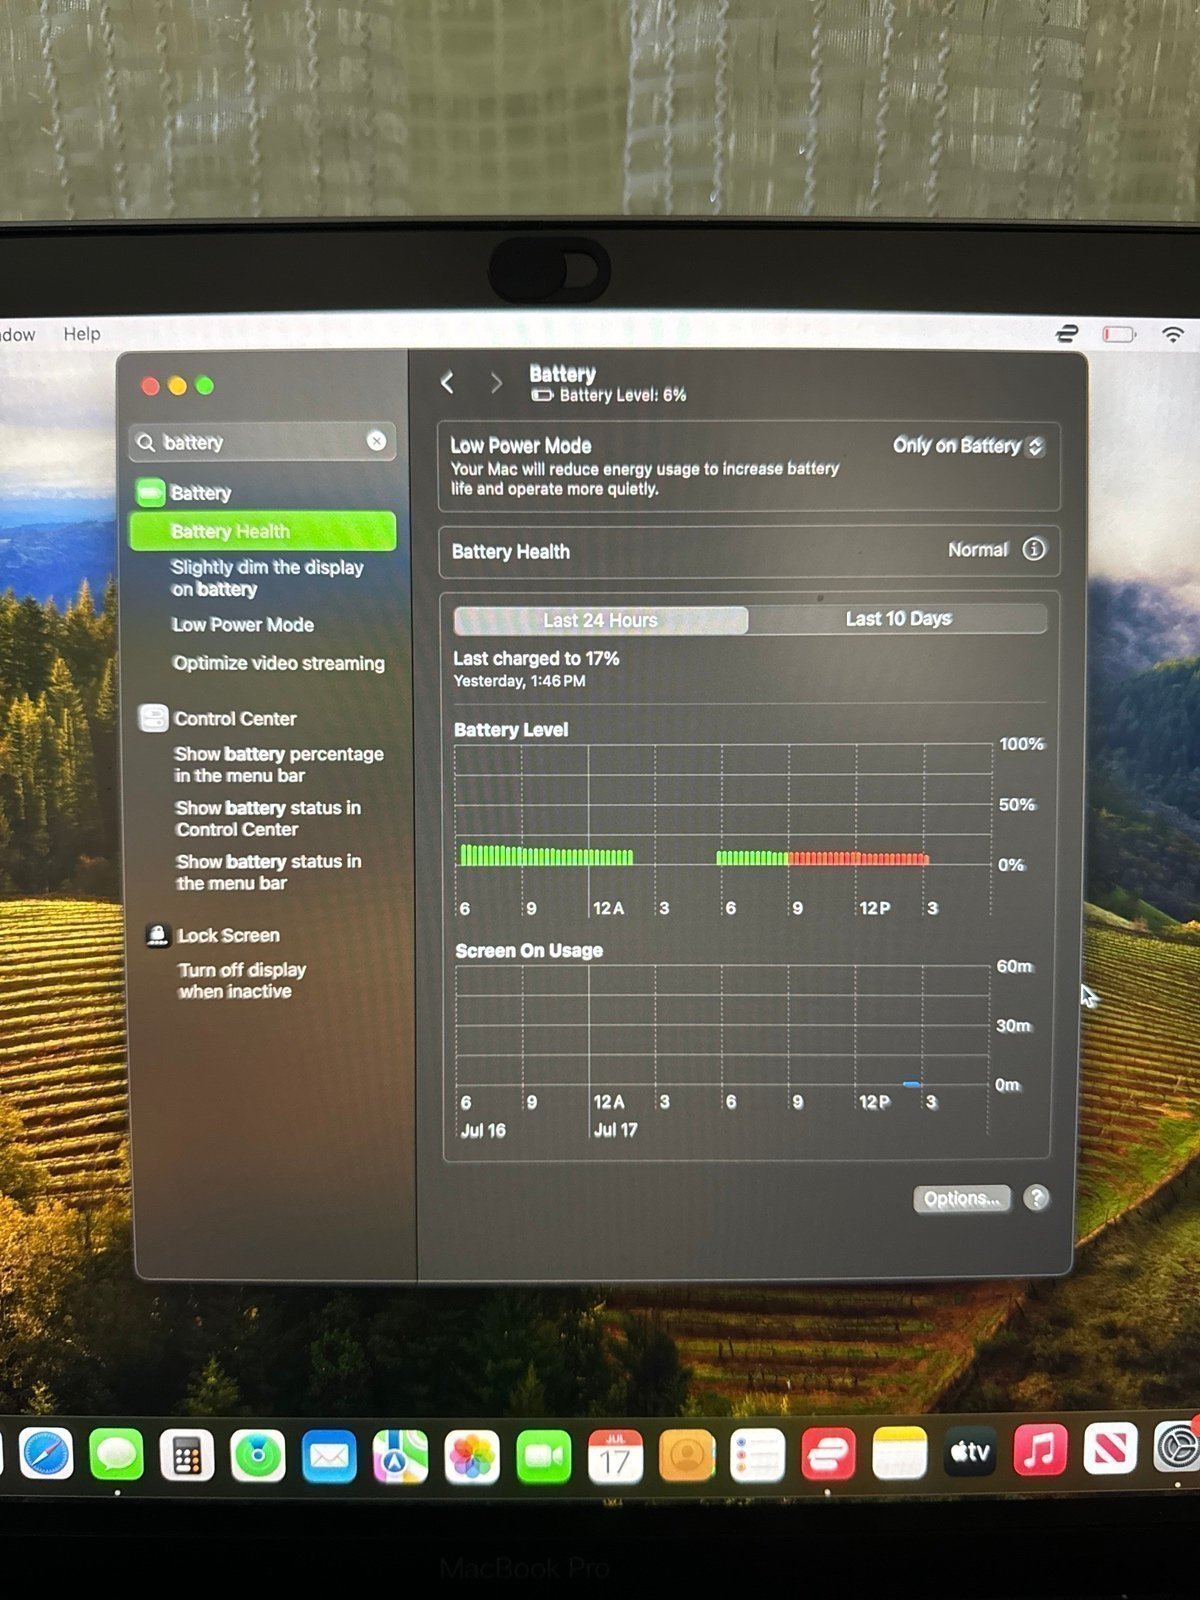Launch Maps from the Dock
The width and height of the screenshot is (1200, 1600).
pos(400,1456)
